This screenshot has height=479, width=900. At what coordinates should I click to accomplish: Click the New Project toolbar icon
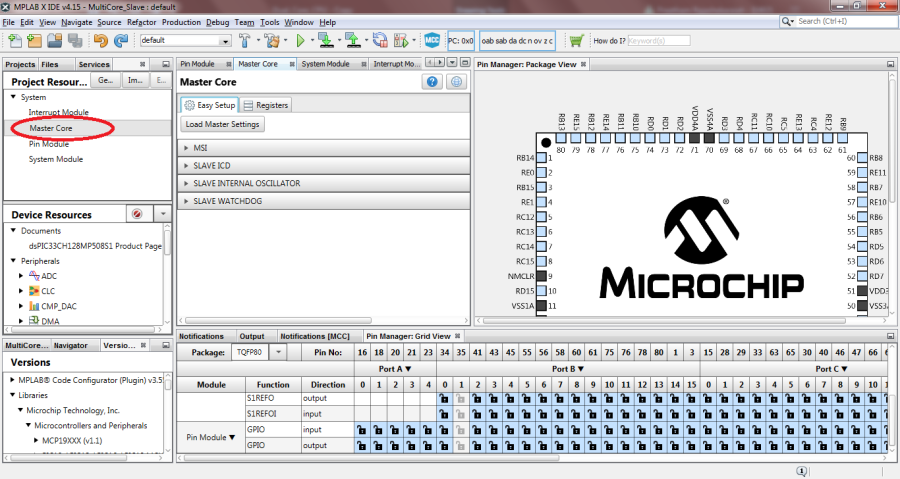(35, 41)
